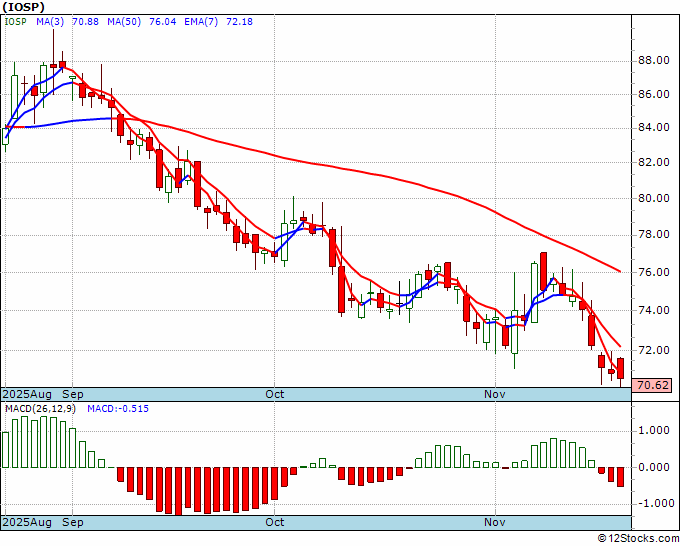Click Sep on MACD panel timeline
The image size is (680, 546).
tap(72, 522)
